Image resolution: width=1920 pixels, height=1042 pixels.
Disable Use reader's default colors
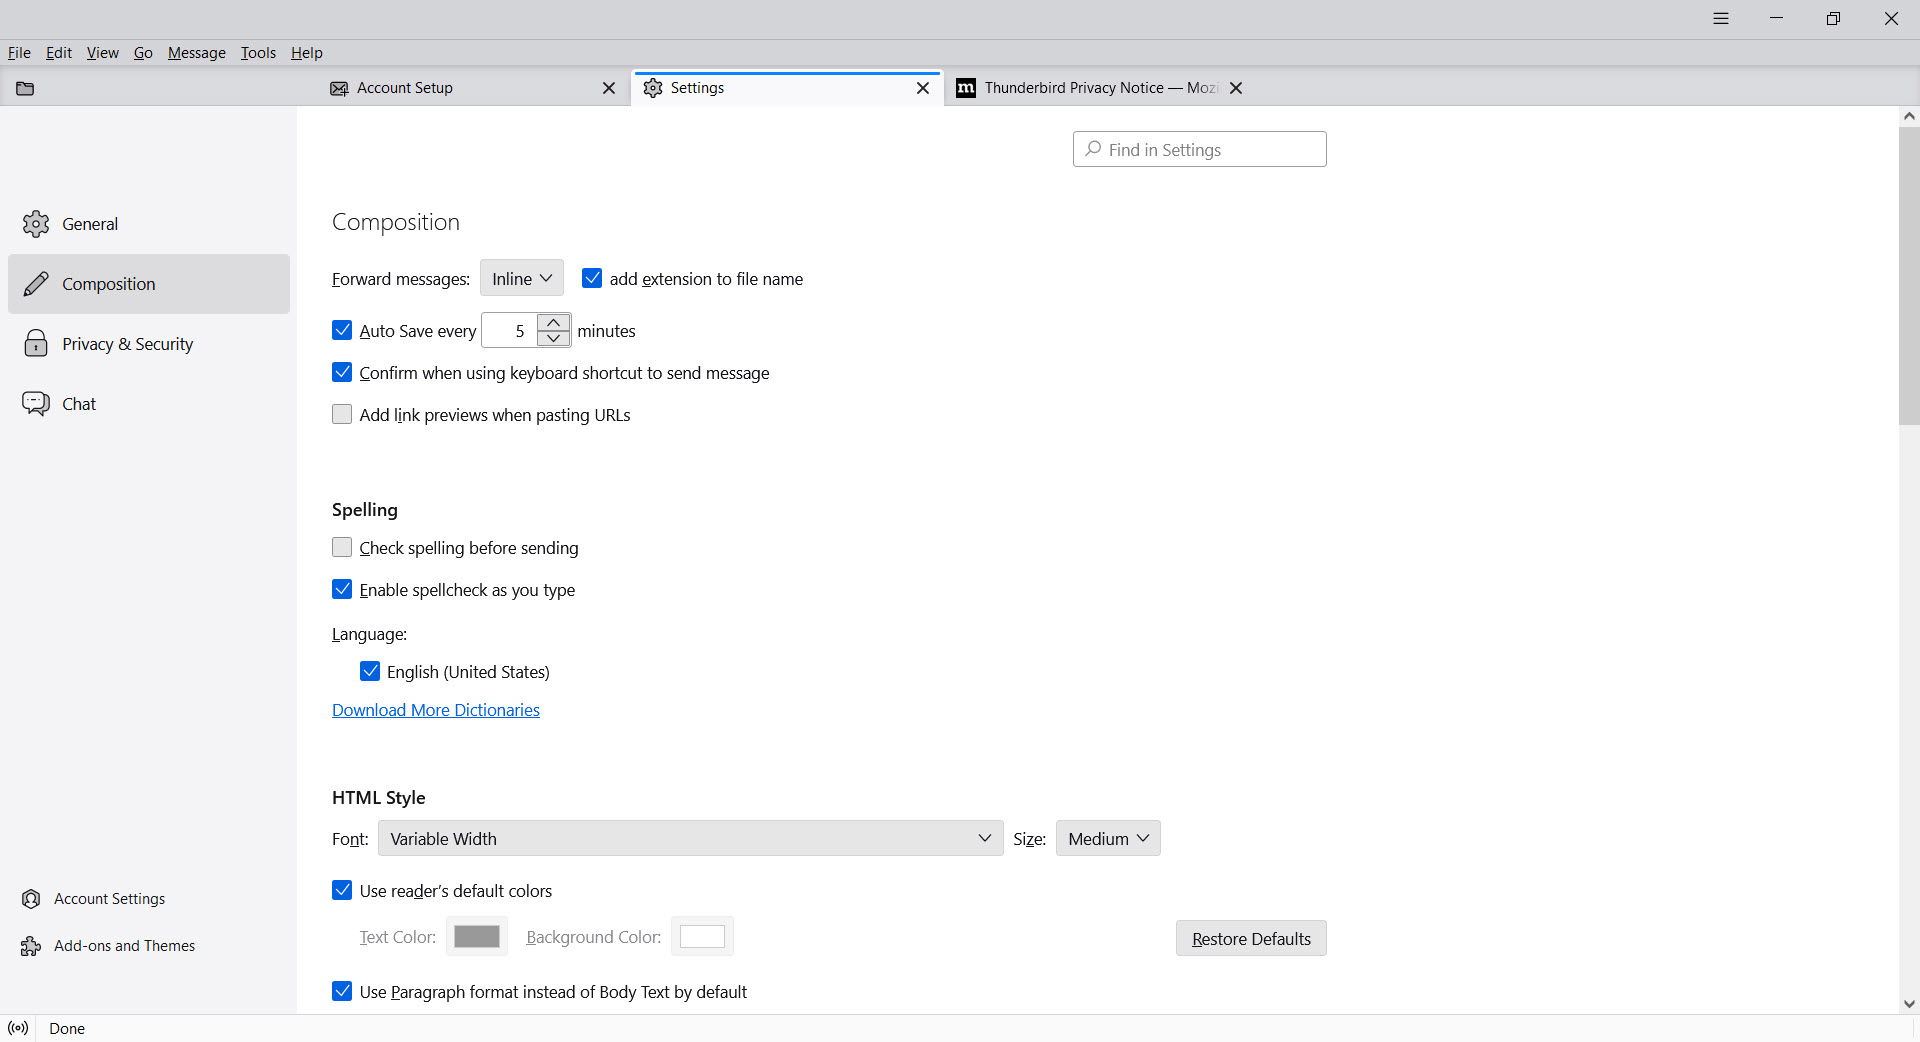pos(342,891)
